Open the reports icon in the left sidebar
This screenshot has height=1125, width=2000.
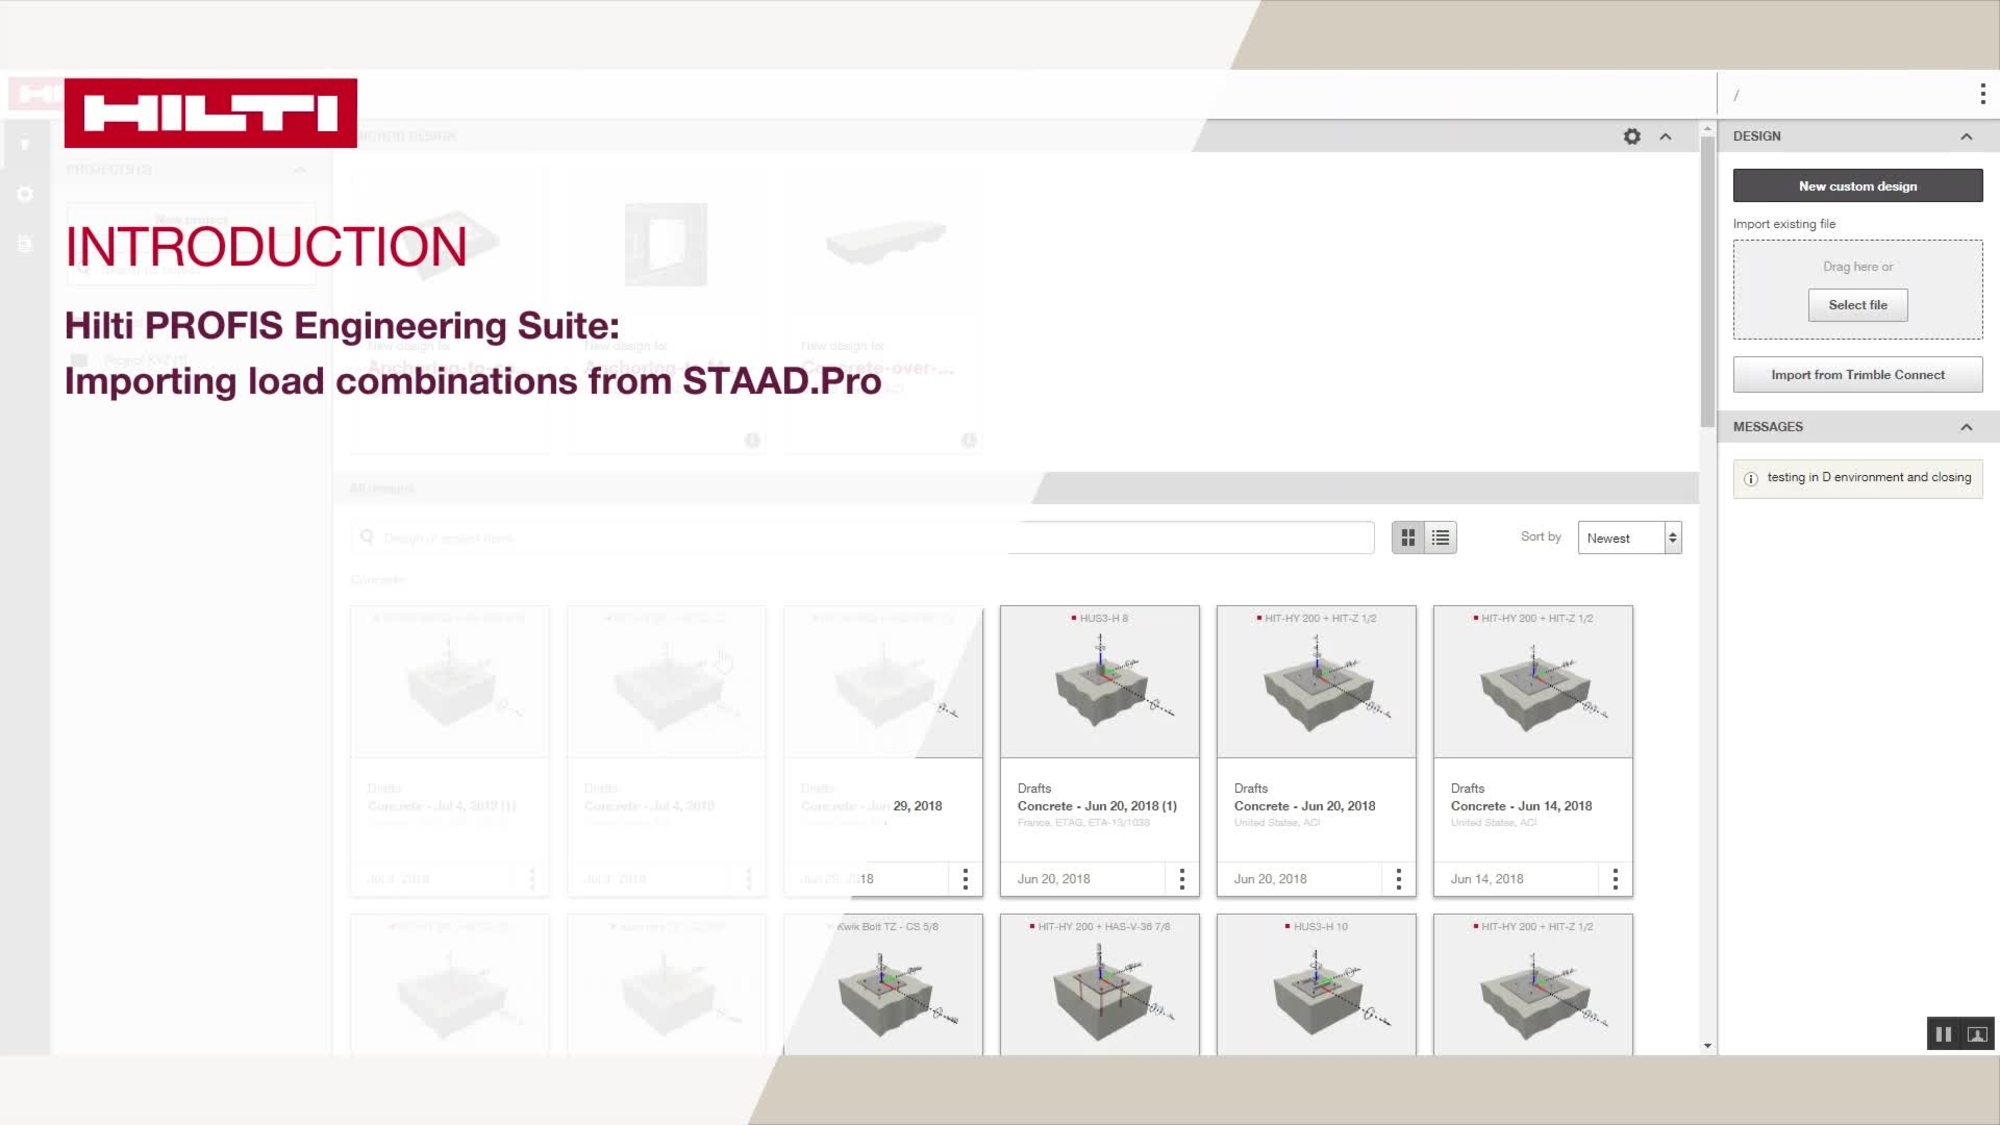(x=25, y=243)
